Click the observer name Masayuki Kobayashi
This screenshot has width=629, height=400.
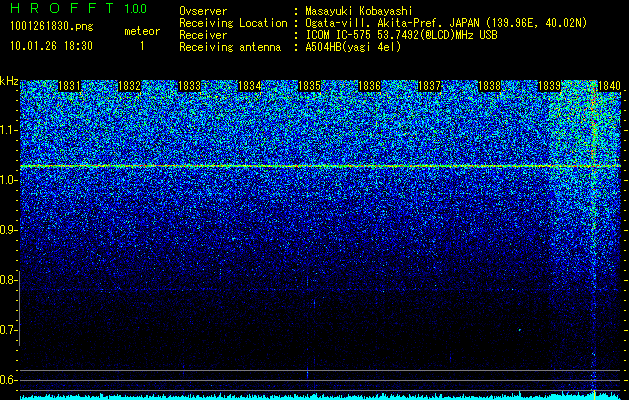click(x=359, y=11)
